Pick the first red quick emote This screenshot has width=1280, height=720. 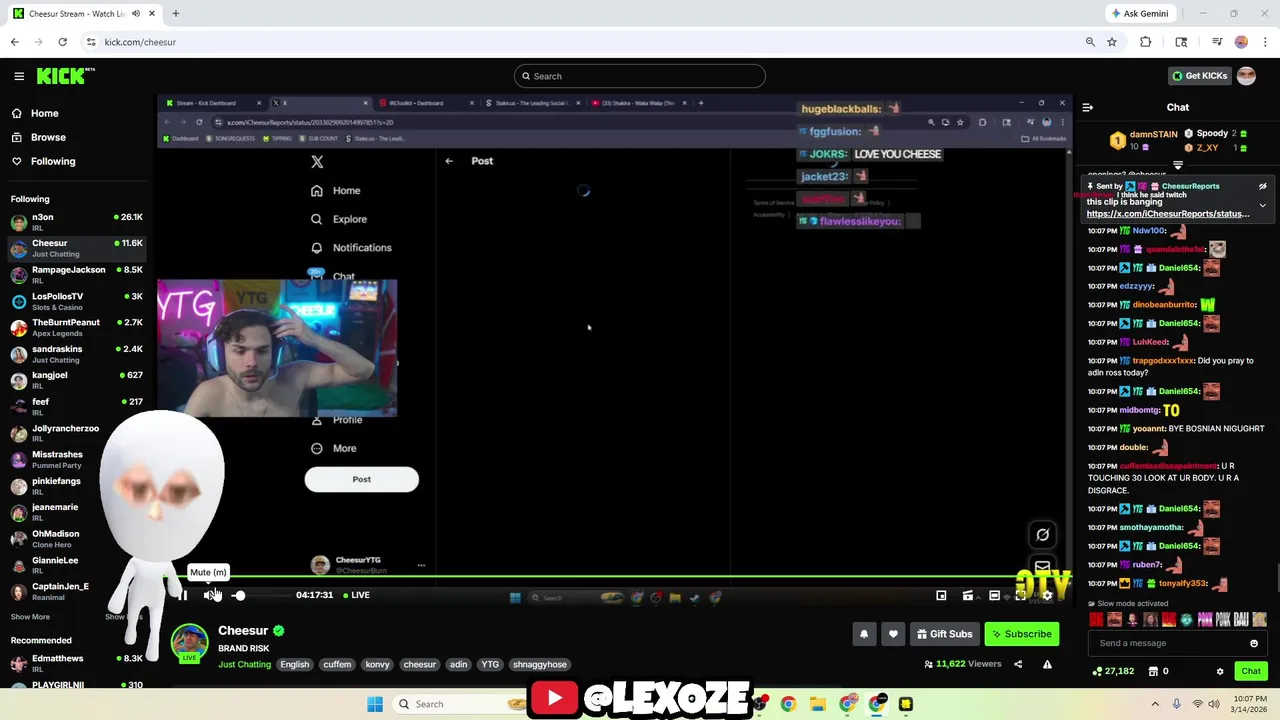[1096, 620]
